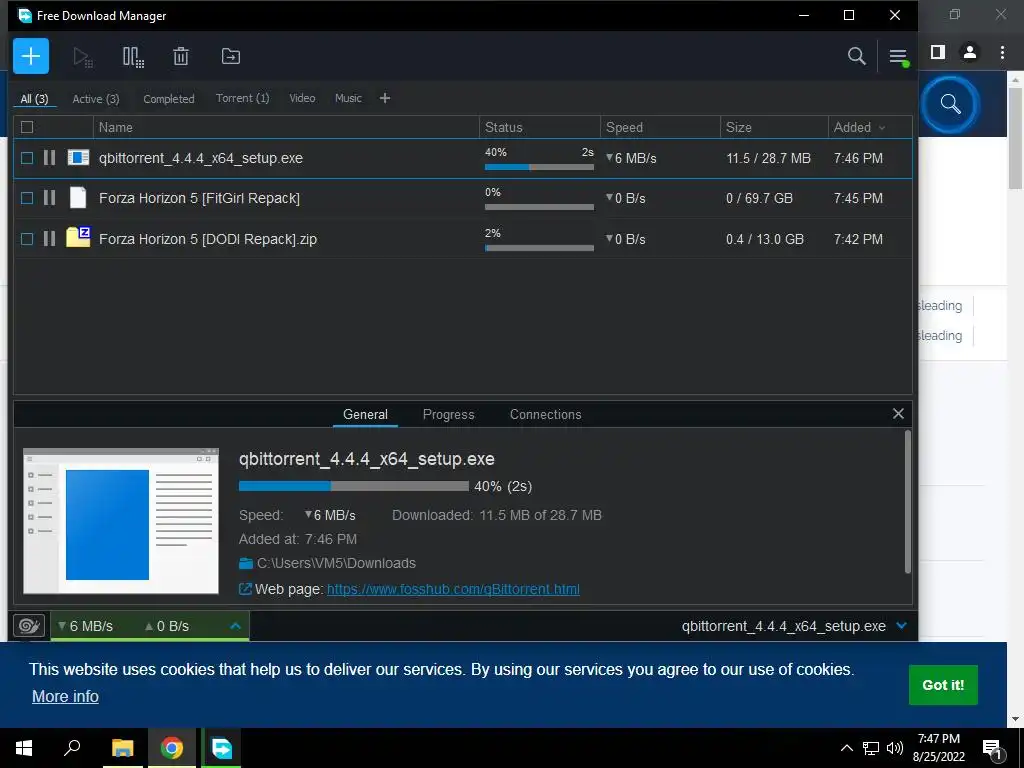Show hidden system tray icons
Viewport: 1024px width, 768px height.
pos(846,748)
